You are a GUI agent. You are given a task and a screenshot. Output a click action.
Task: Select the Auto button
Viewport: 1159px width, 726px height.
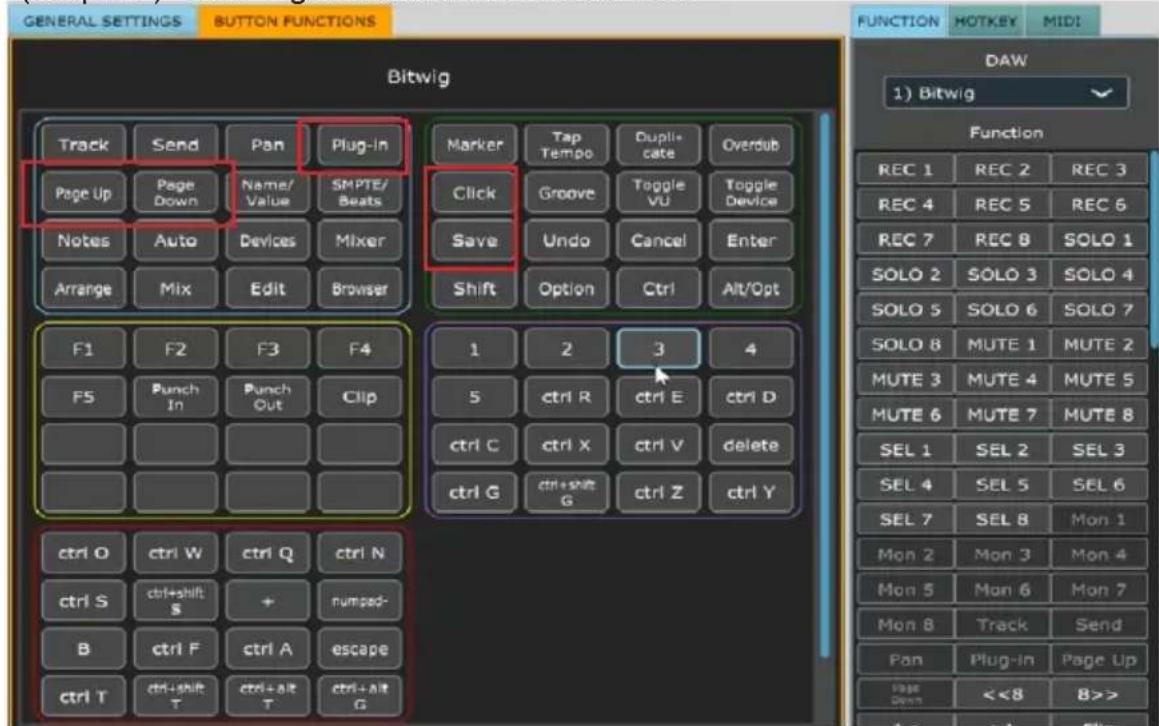[x=175, y=241]
